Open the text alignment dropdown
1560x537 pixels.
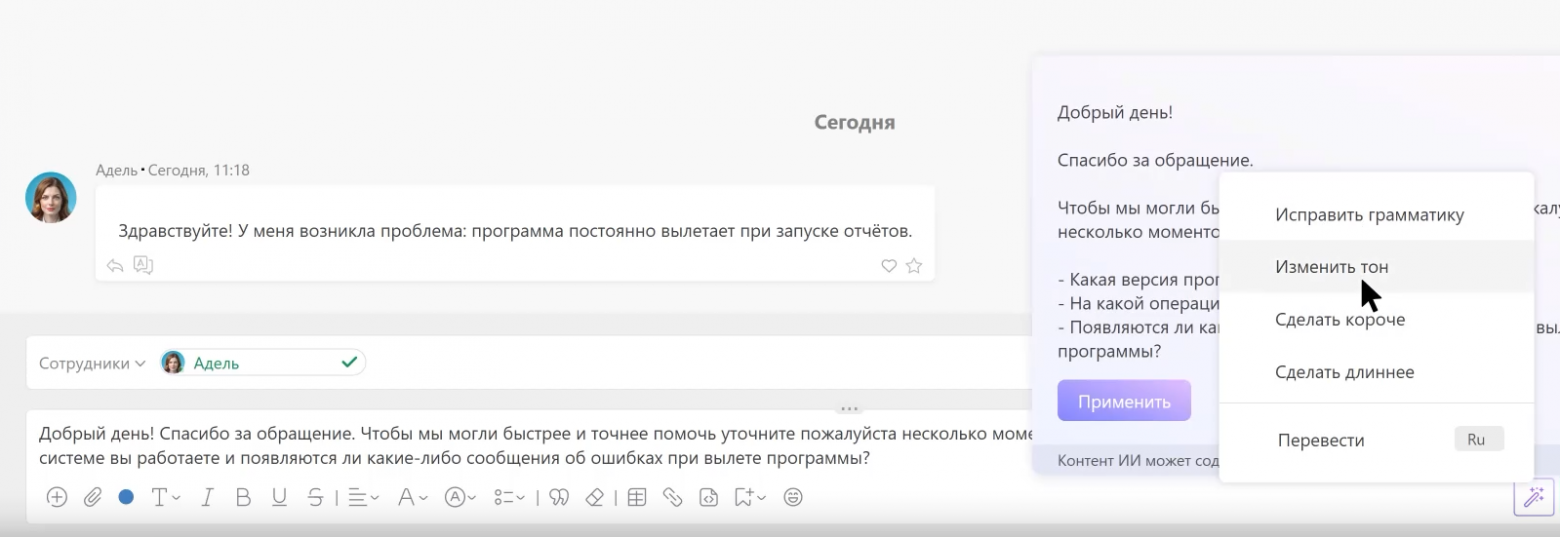[363, 497]
